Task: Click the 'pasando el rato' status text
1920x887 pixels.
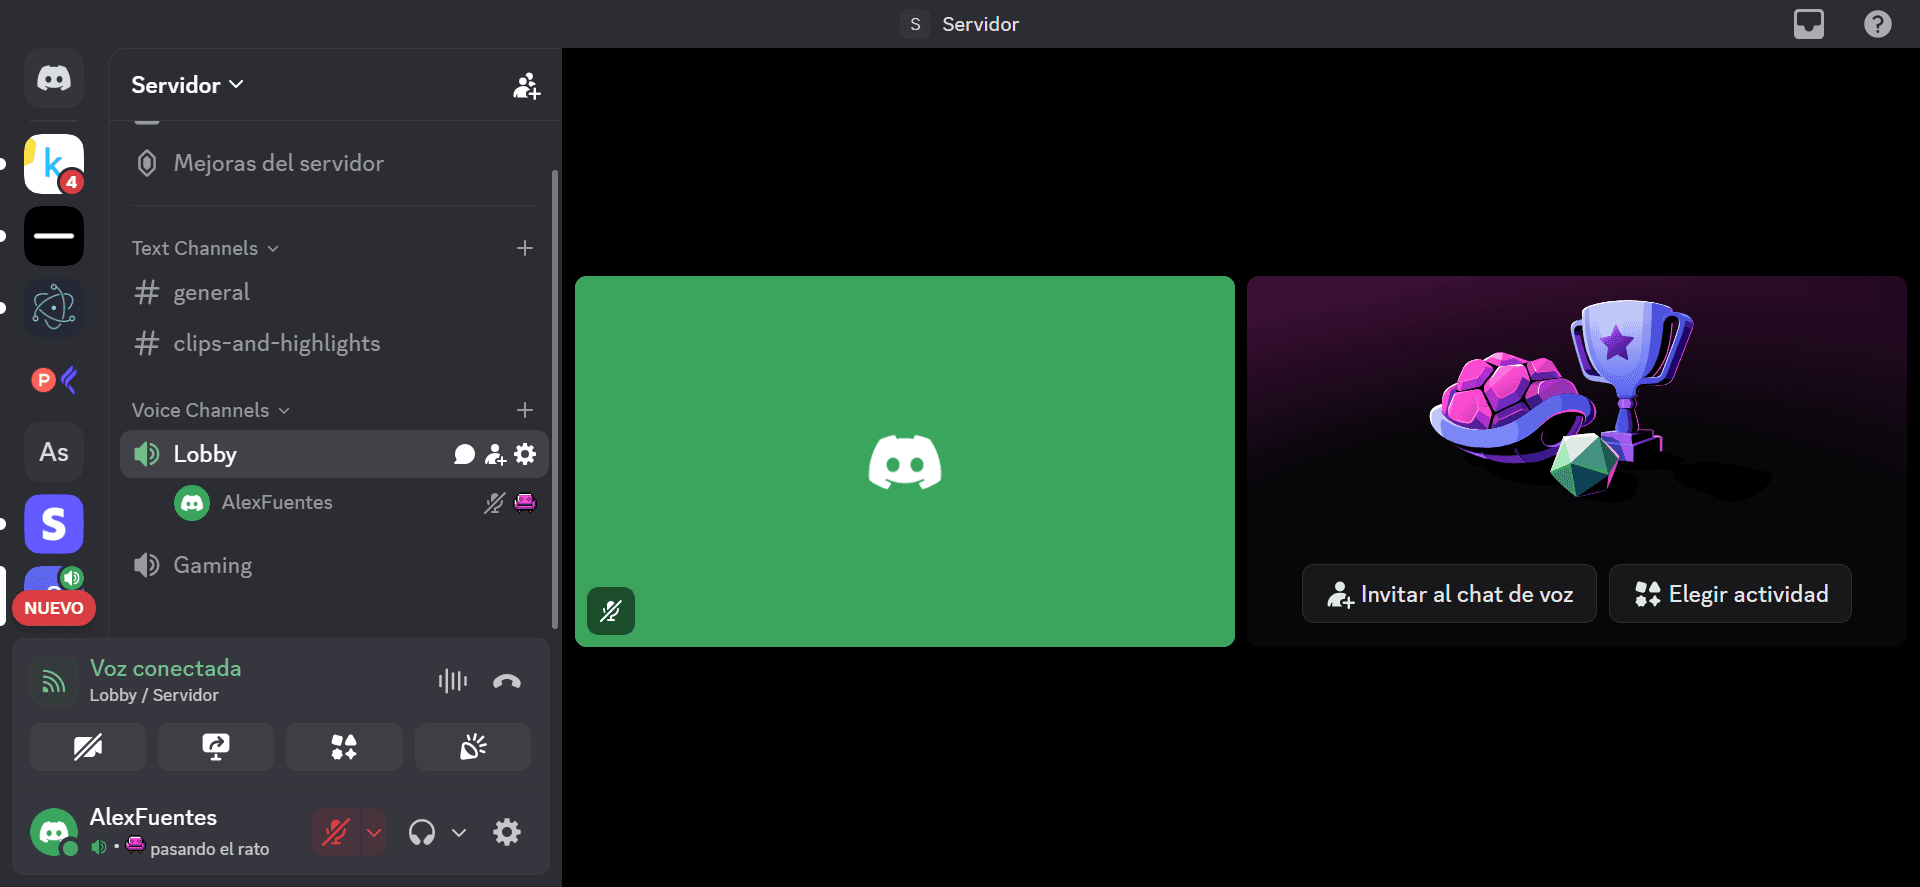Action: (x=210, y=849)
